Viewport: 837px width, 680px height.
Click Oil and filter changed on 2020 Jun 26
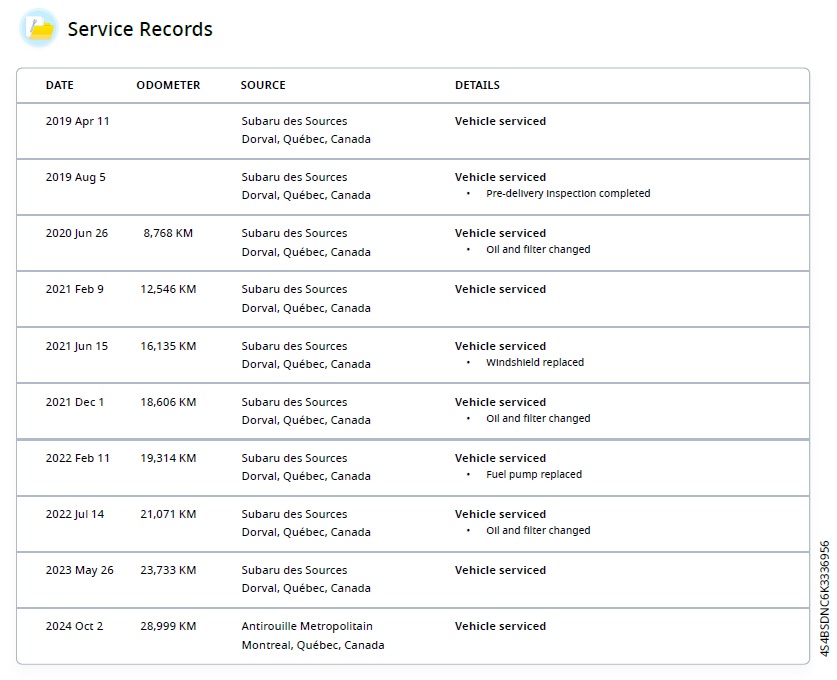pyautogui.click(x=538, y=250)
